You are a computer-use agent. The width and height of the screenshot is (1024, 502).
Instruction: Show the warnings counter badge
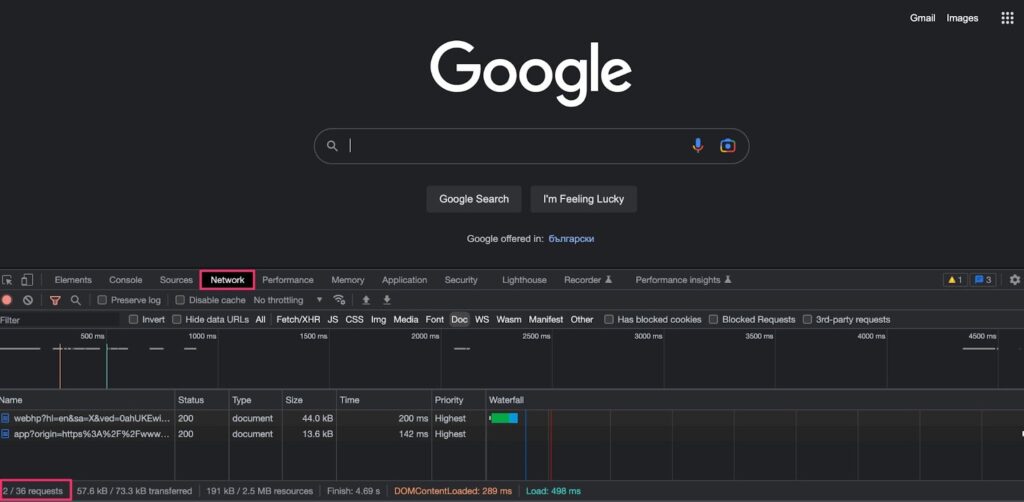click(955, 280)
